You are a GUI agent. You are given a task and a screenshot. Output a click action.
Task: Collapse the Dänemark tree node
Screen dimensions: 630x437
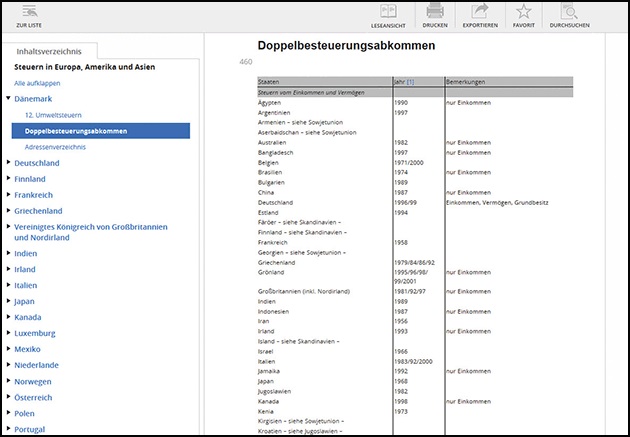click(8, 99)
